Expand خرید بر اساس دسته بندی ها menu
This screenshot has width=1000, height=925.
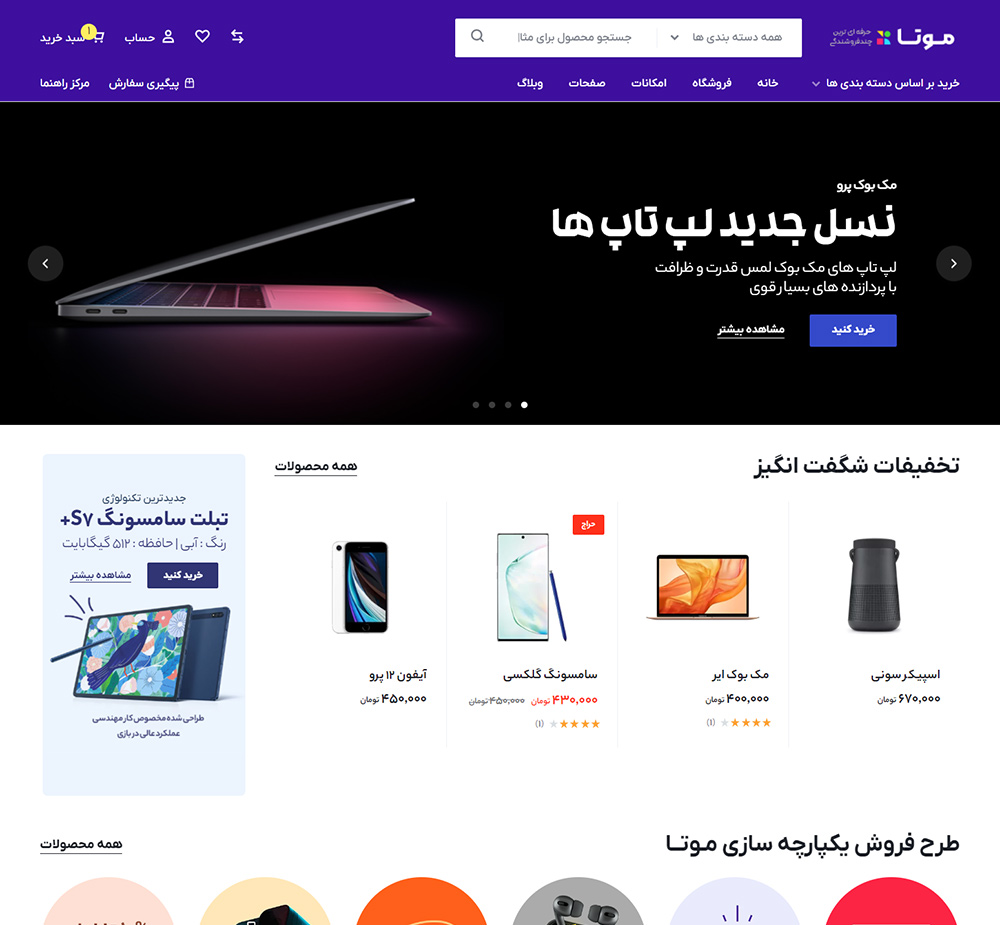click(885, 83)
